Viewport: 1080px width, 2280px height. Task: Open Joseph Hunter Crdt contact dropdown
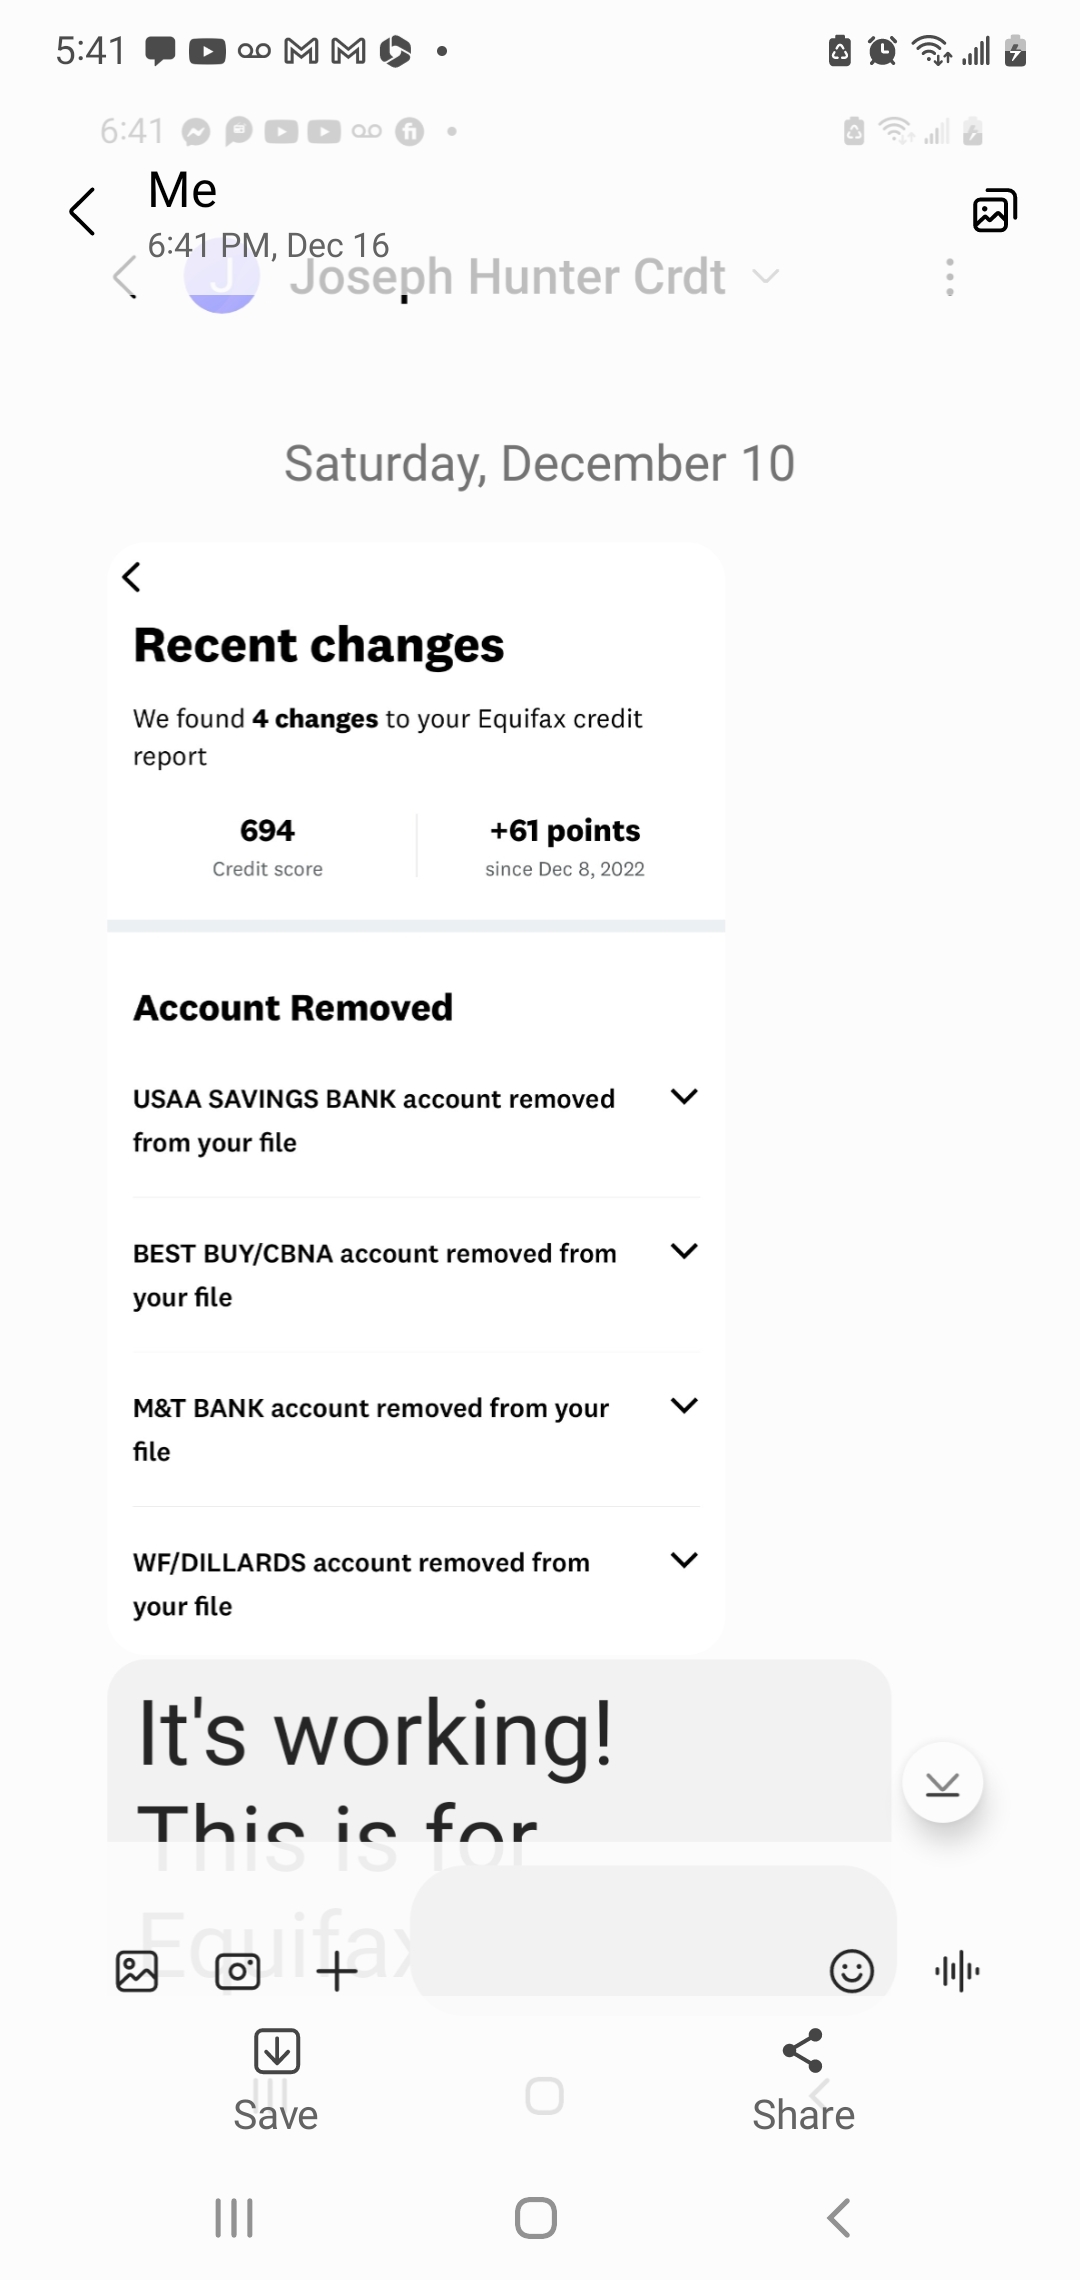coord(766,277)
